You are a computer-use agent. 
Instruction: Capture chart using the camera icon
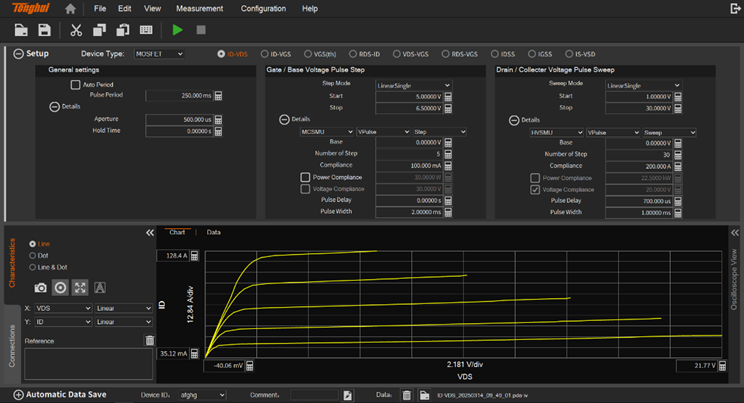(40, 288)
